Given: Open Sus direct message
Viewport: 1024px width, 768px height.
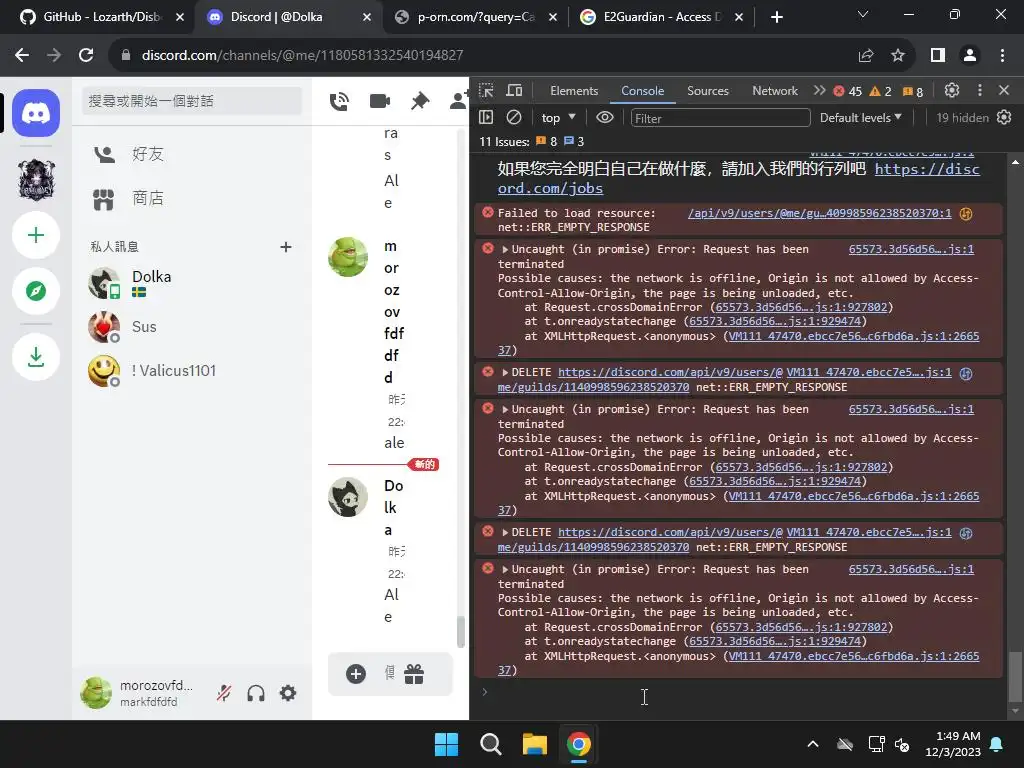Looking at the screenshot, I should pyautogui.click(x=190, y=327).
